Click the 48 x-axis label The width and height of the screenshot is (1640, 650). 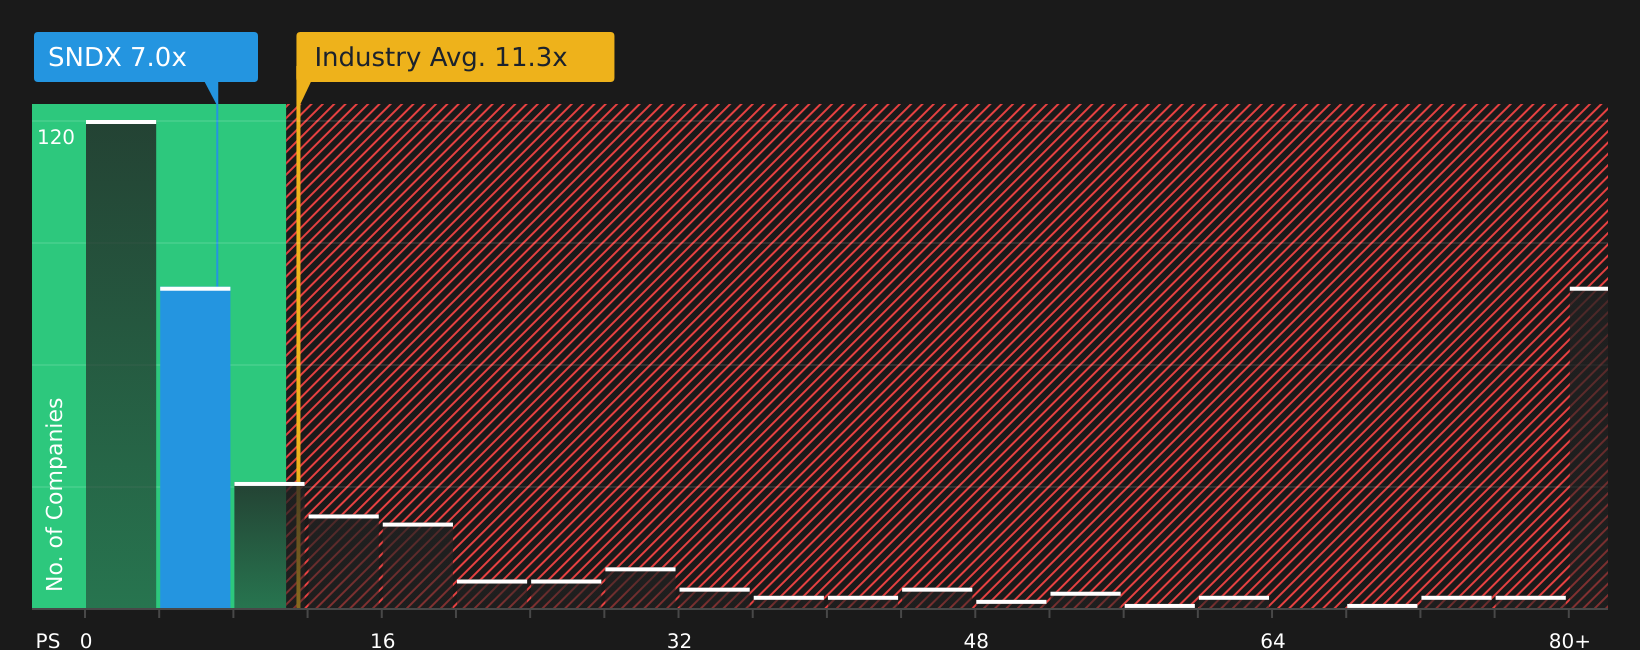point(976,641)
